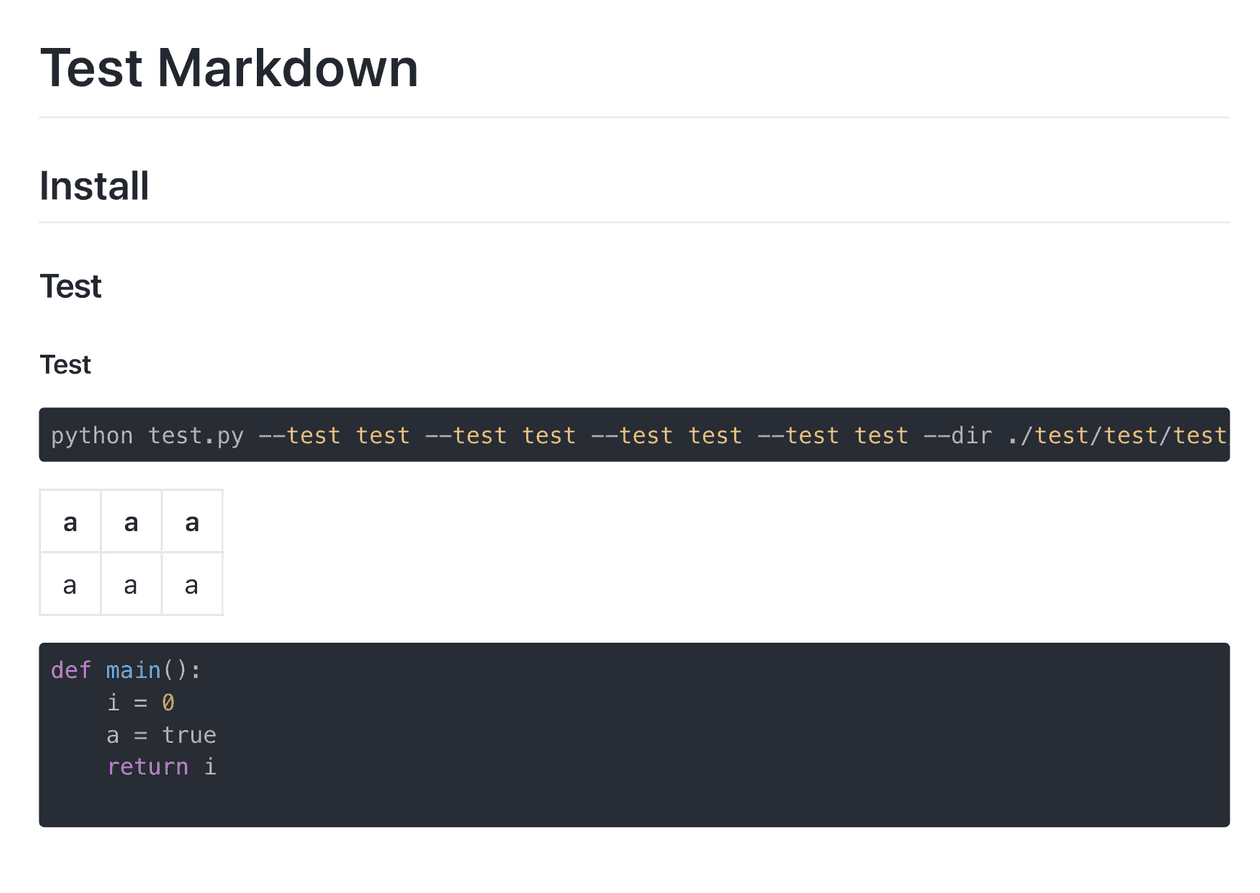Click the larger Test subheading under Install
Screen dimensions: 1260x893
[71, 286]
